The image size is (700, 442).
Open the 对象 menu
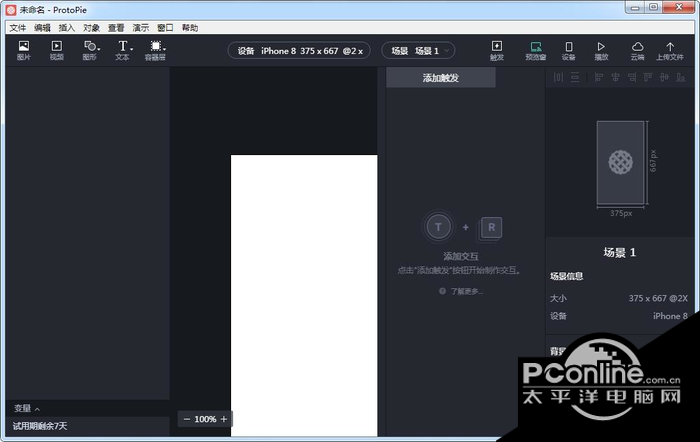tap(92, 28)
